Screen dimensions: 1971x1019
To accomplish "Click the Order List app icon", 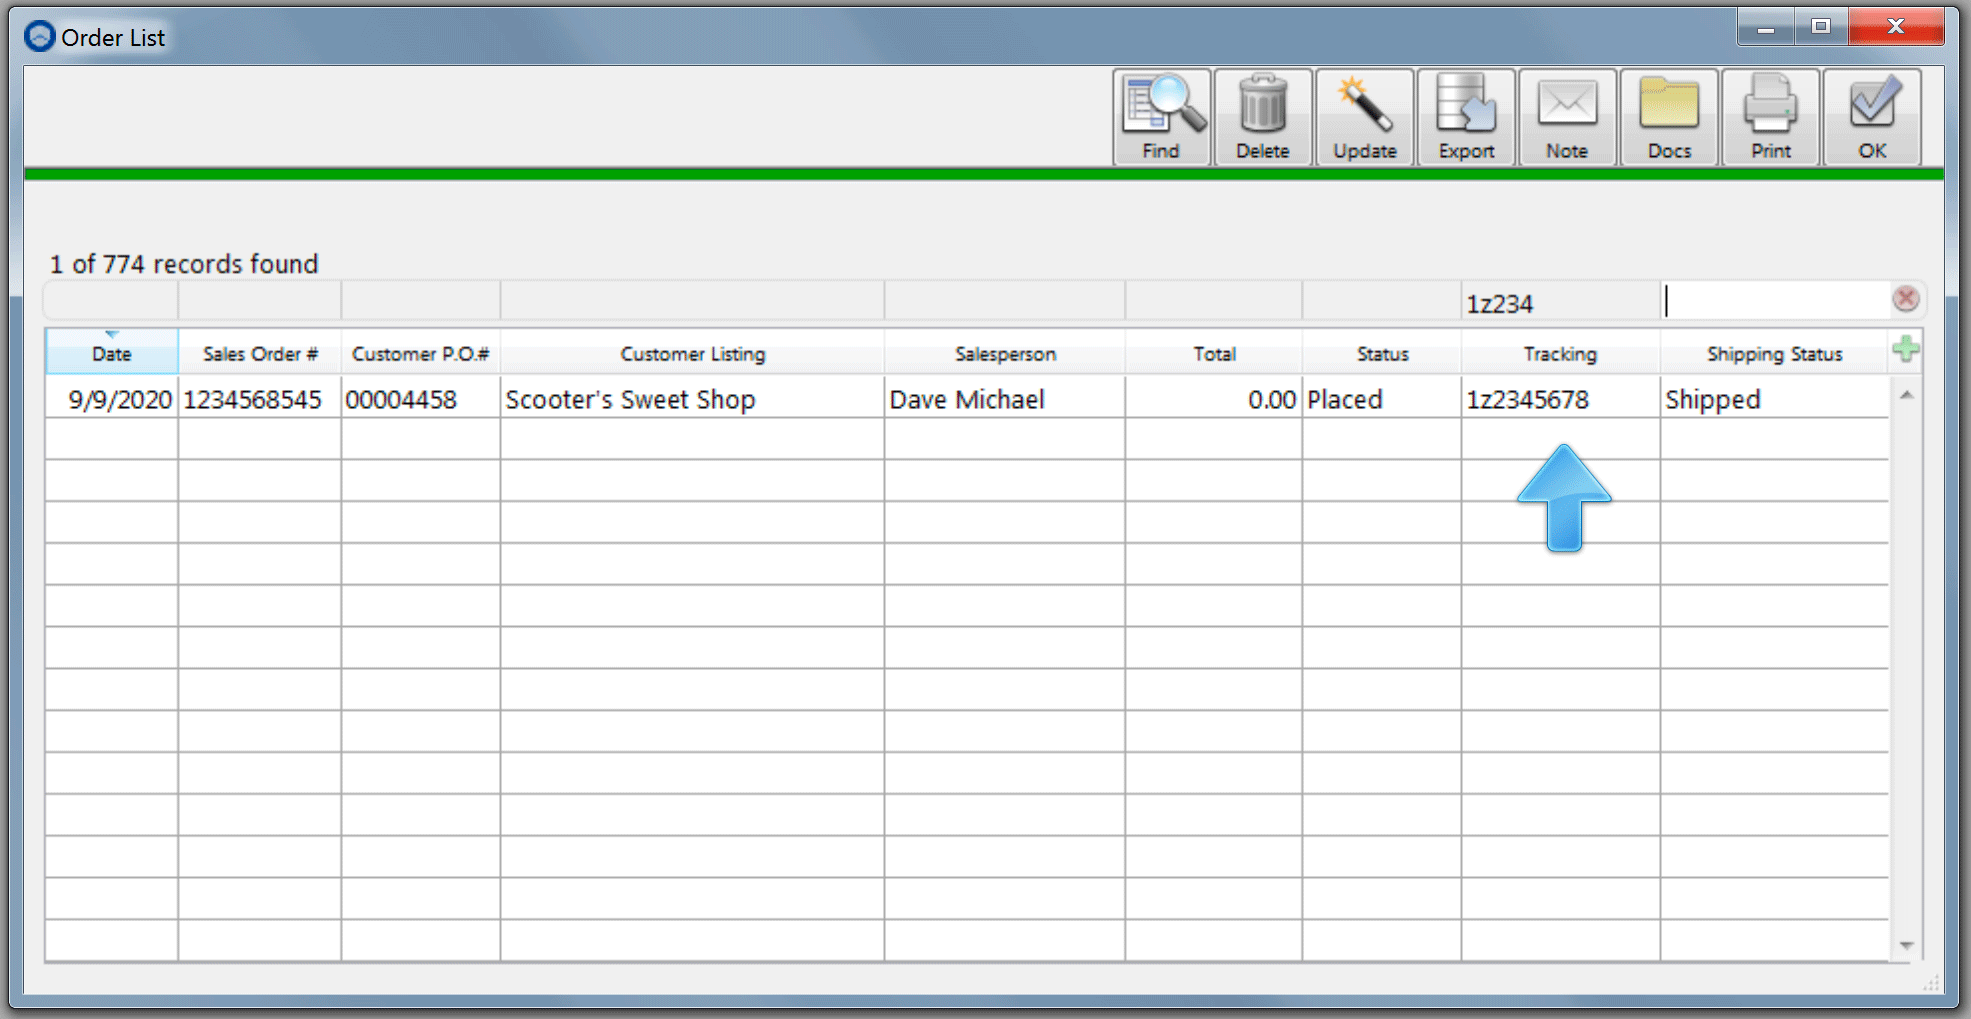I will click(x=40, y=37).
